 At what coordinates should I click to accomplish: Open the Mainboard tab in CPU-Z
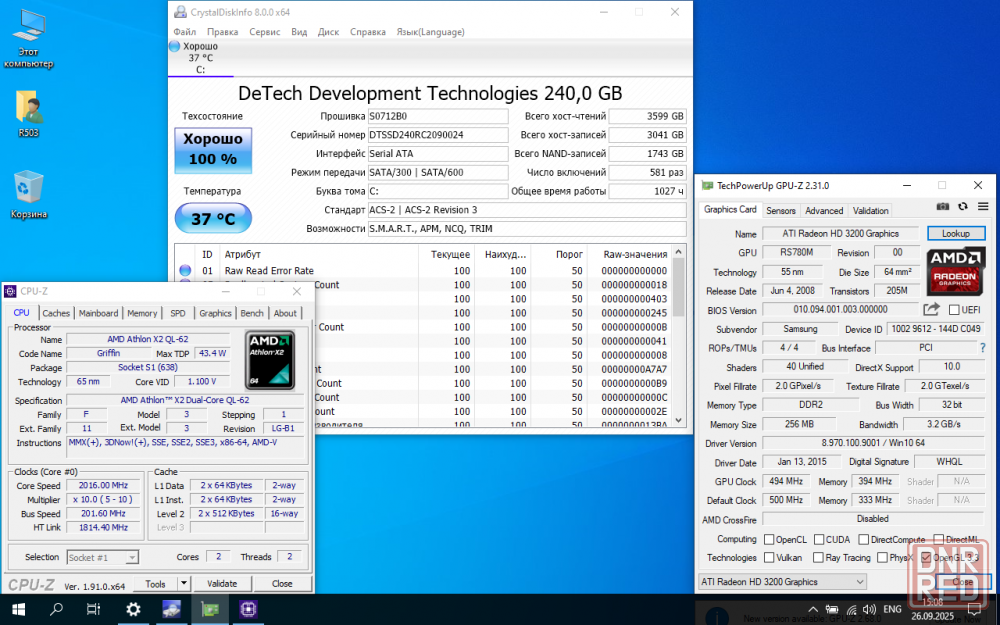(98, 313)
